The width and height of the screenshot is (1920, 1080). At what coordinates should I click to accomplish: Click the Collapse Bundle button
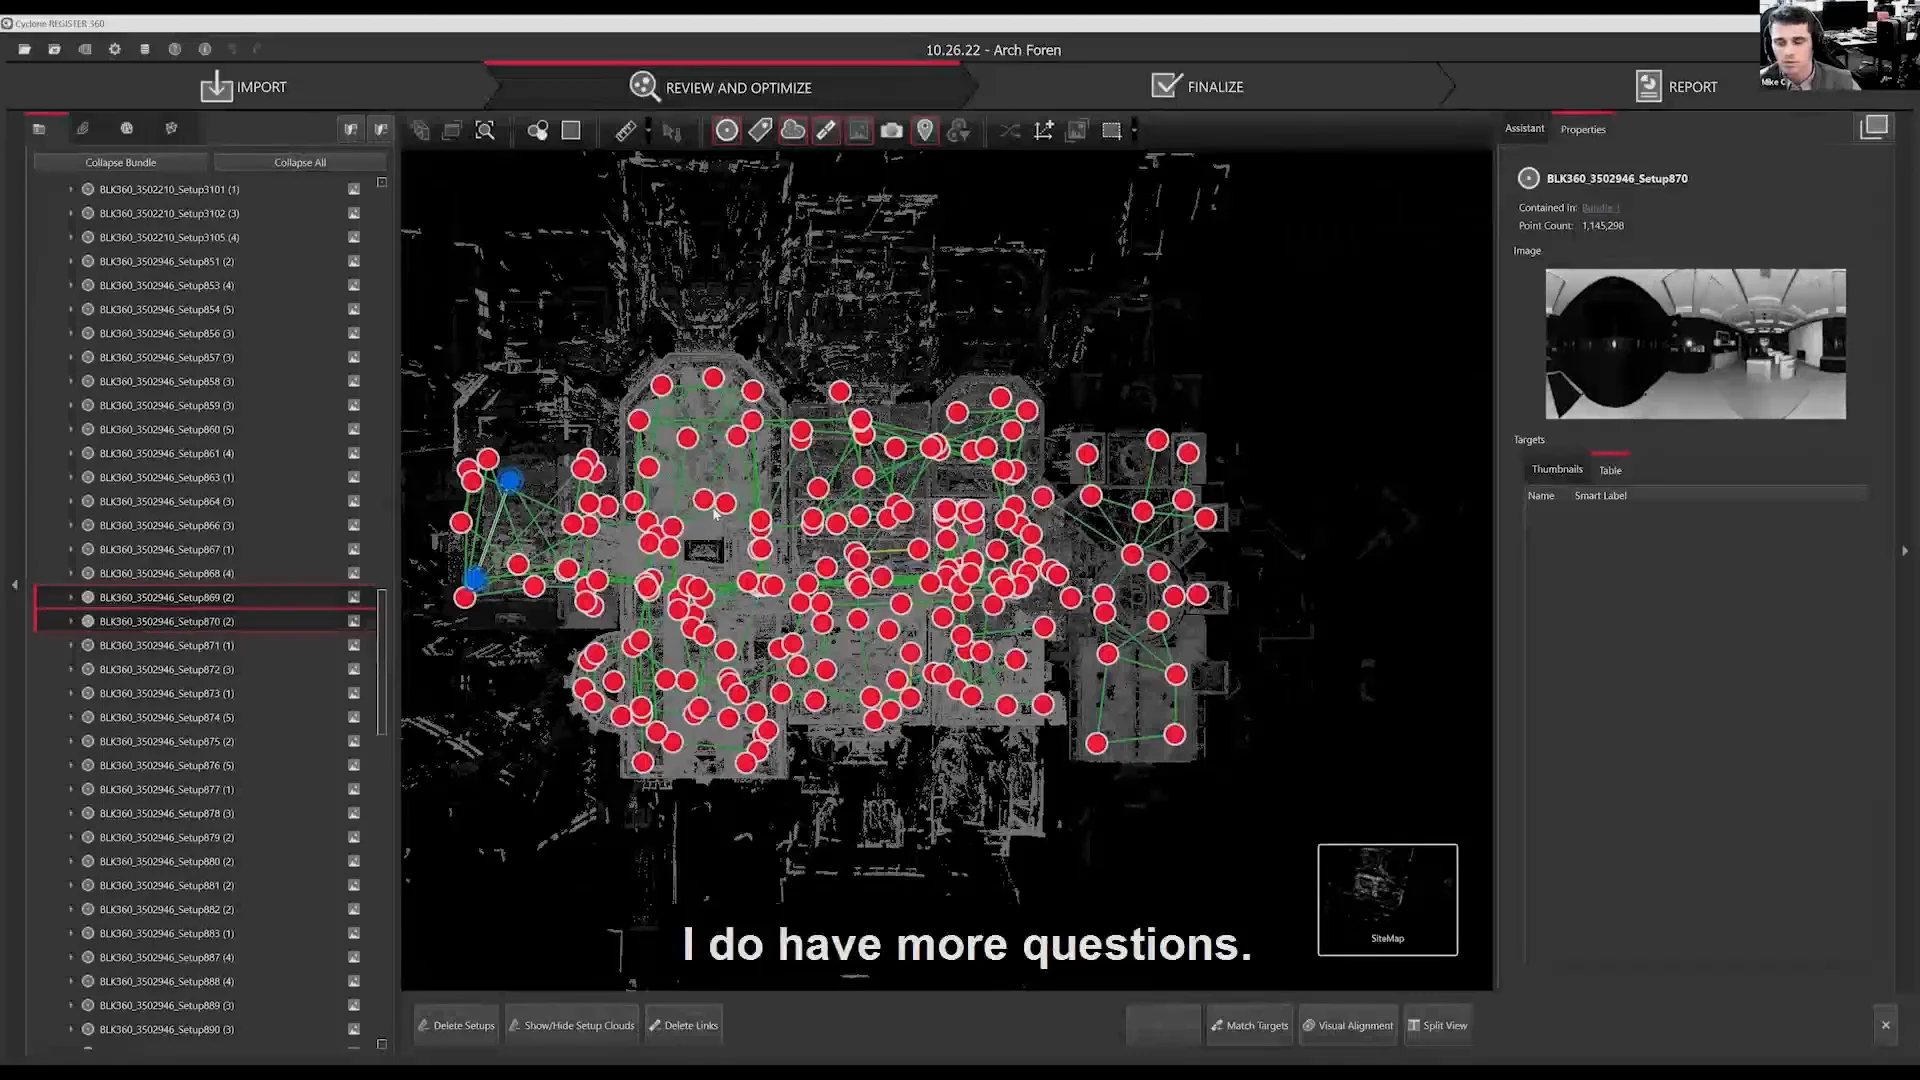click(121, 162)
